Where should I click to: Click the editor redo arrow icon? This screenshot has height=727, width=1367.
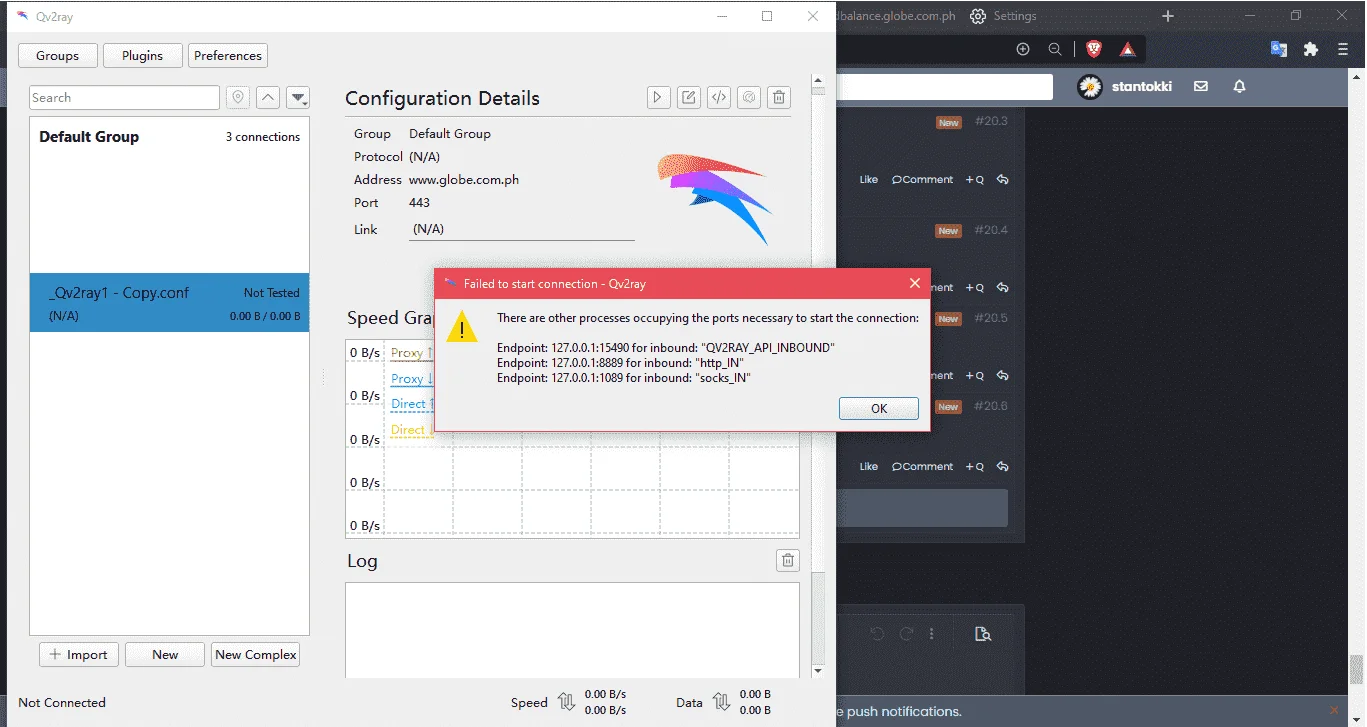906,634
